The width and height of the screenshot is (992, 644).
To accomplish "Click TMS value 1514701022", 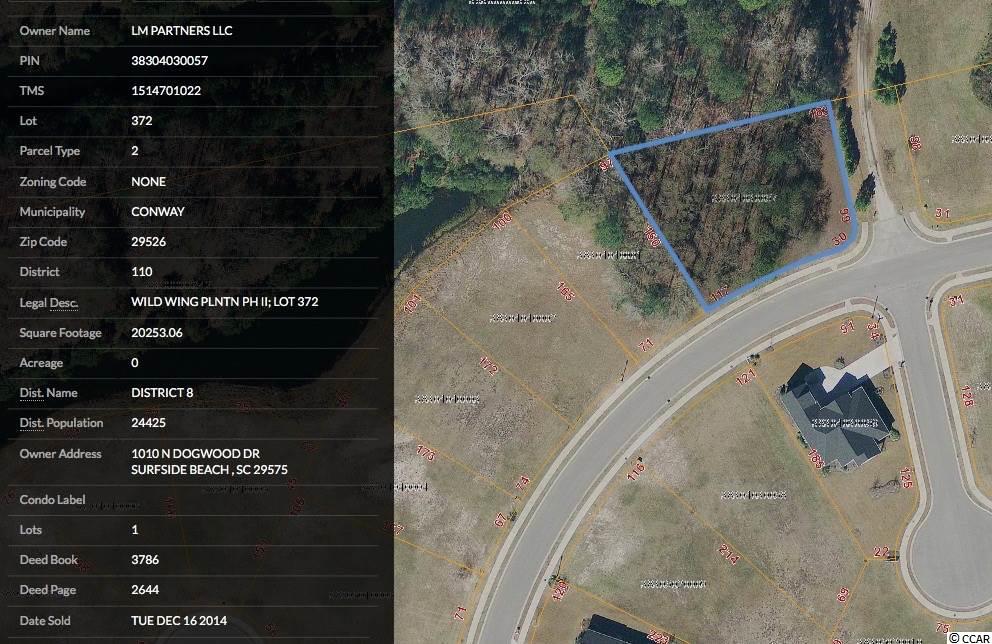I will [166, 90].
